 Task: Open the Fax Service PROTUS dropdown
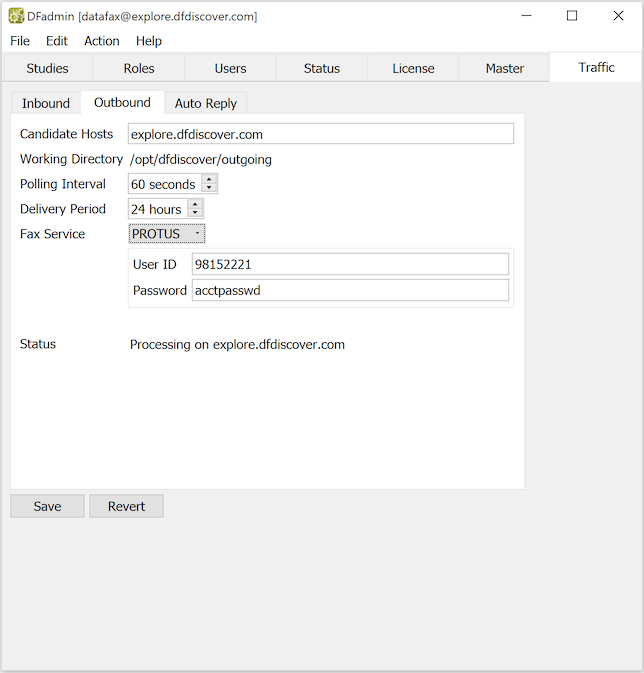pos(167,234)
